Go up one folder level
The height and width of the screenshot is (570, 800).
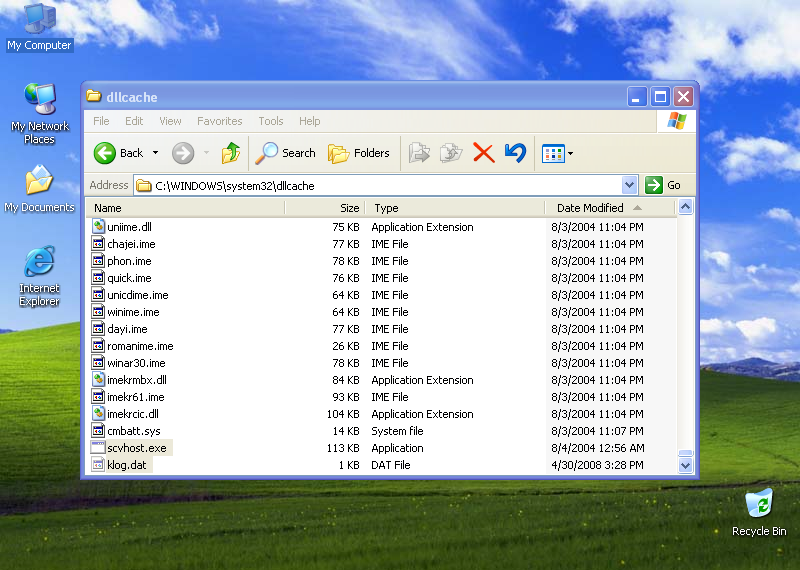(231, 153)
